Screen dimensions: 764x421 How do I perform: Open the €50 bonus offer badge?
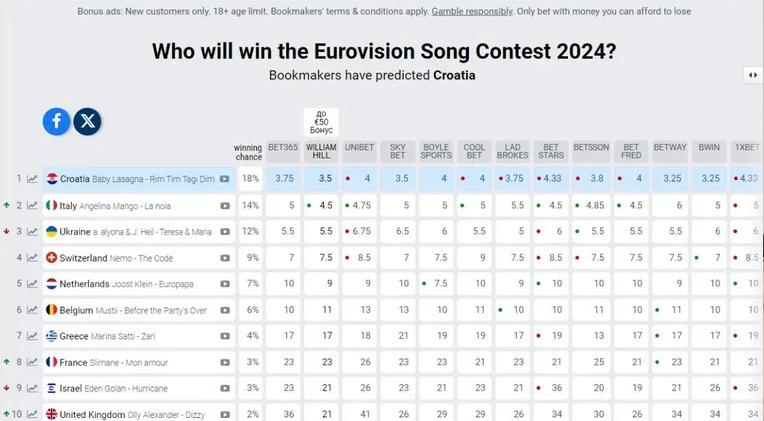(x=321, y=122)
